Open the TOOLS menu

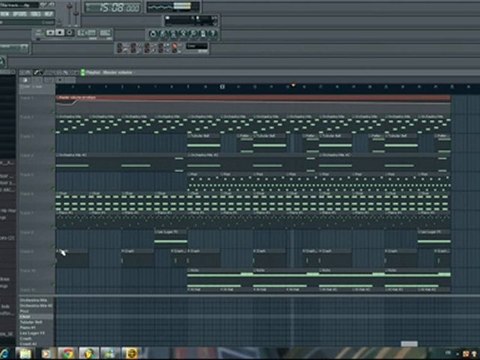tap(35, 14)
